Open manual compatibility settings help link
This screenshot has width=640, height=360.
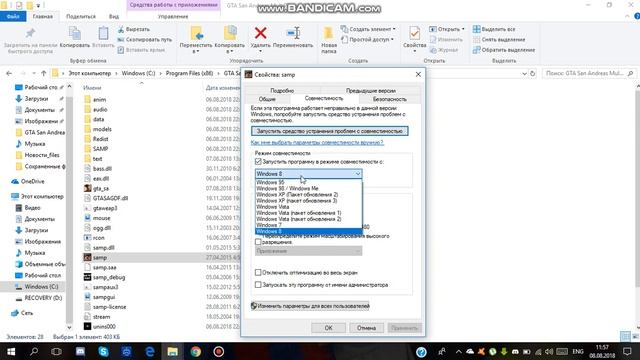click(317, 142)
